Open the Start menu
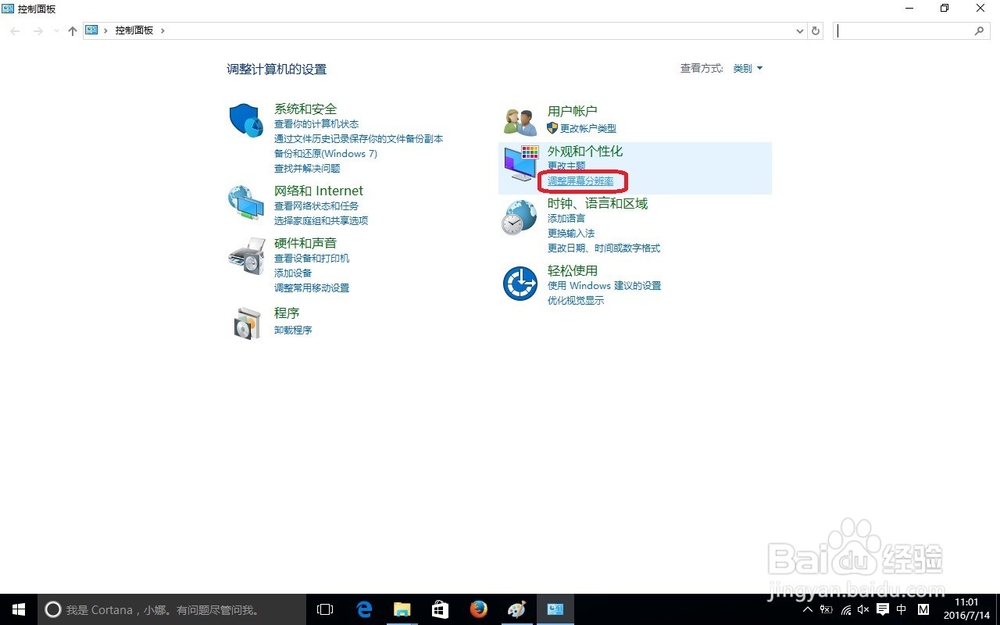The image size is (1000, 625). (x=18, y=610)
